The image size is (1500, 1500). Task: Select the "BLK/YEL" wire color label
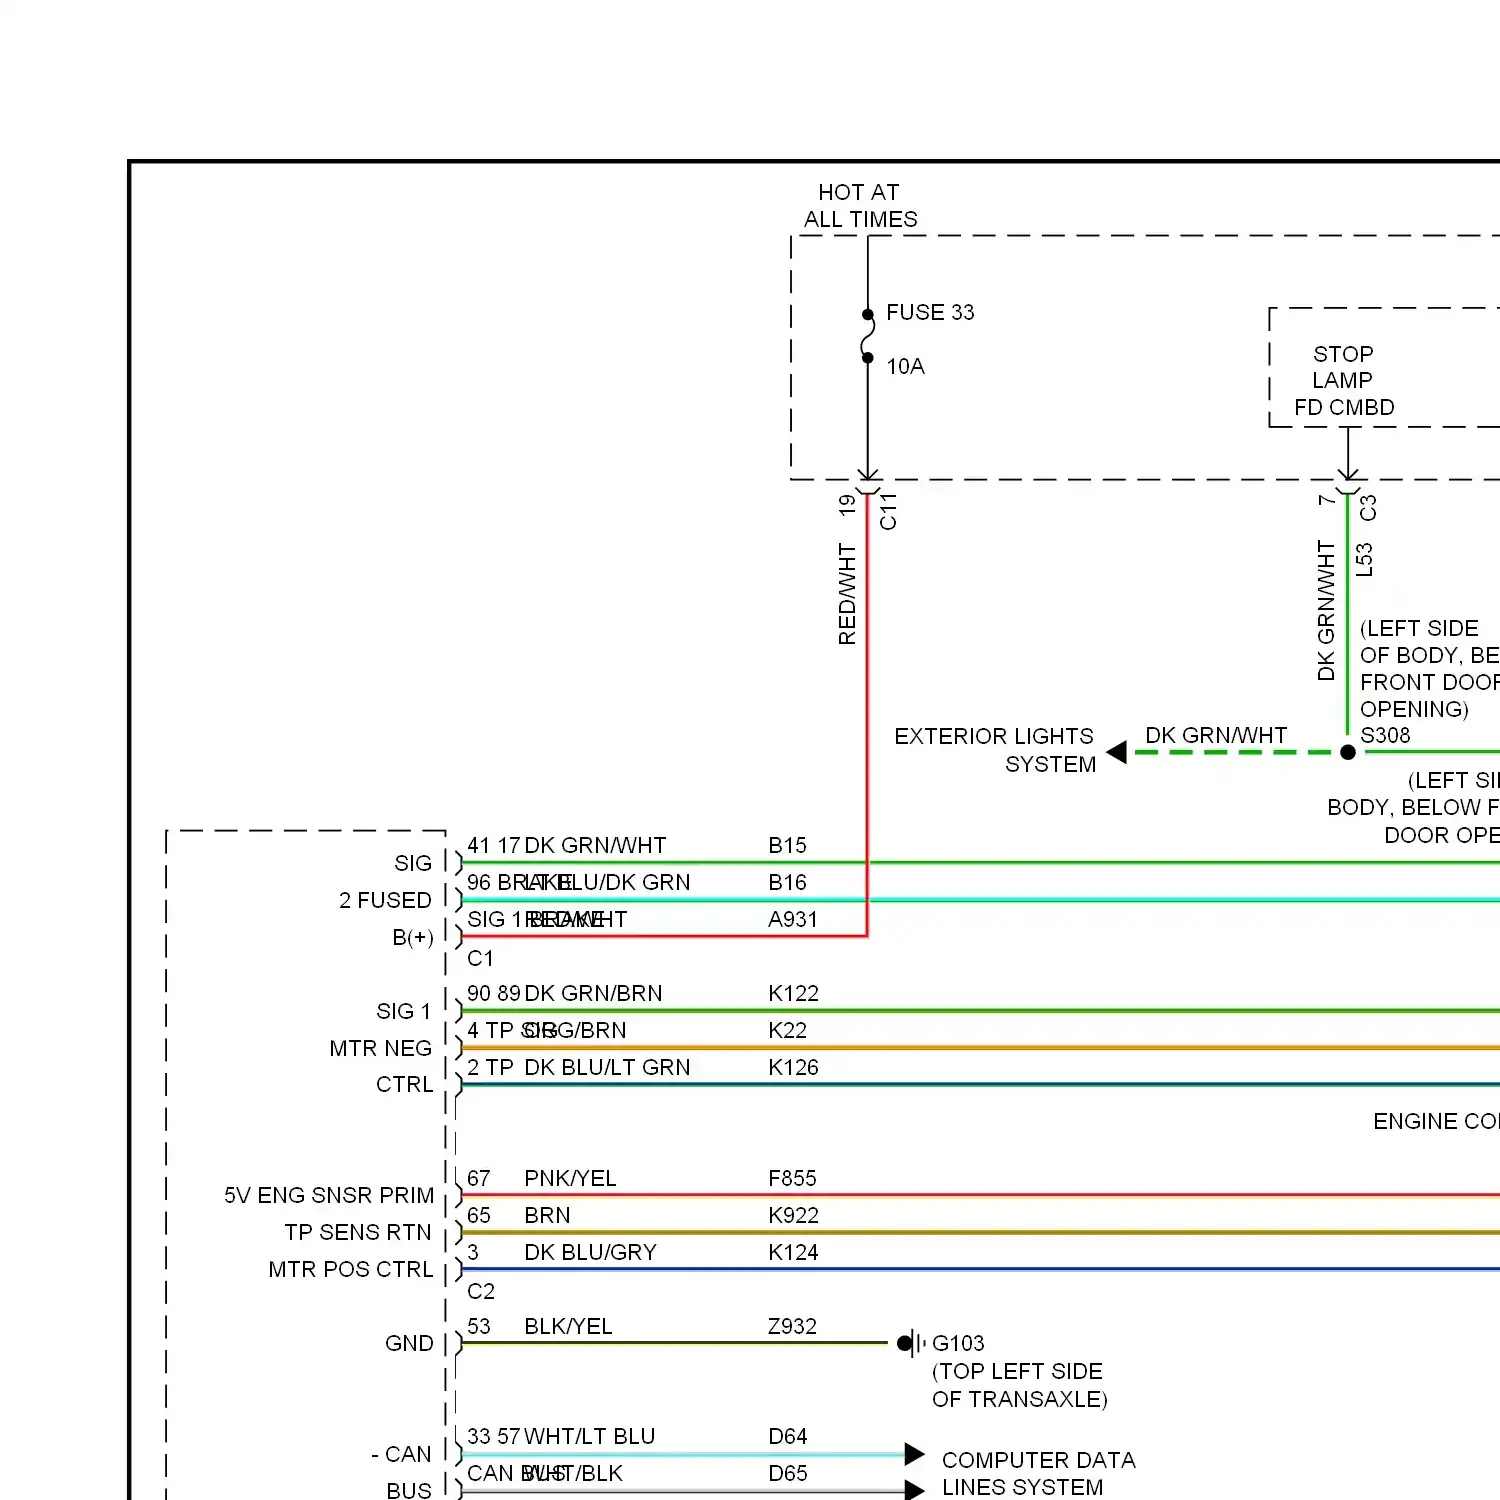point(568,1326)
